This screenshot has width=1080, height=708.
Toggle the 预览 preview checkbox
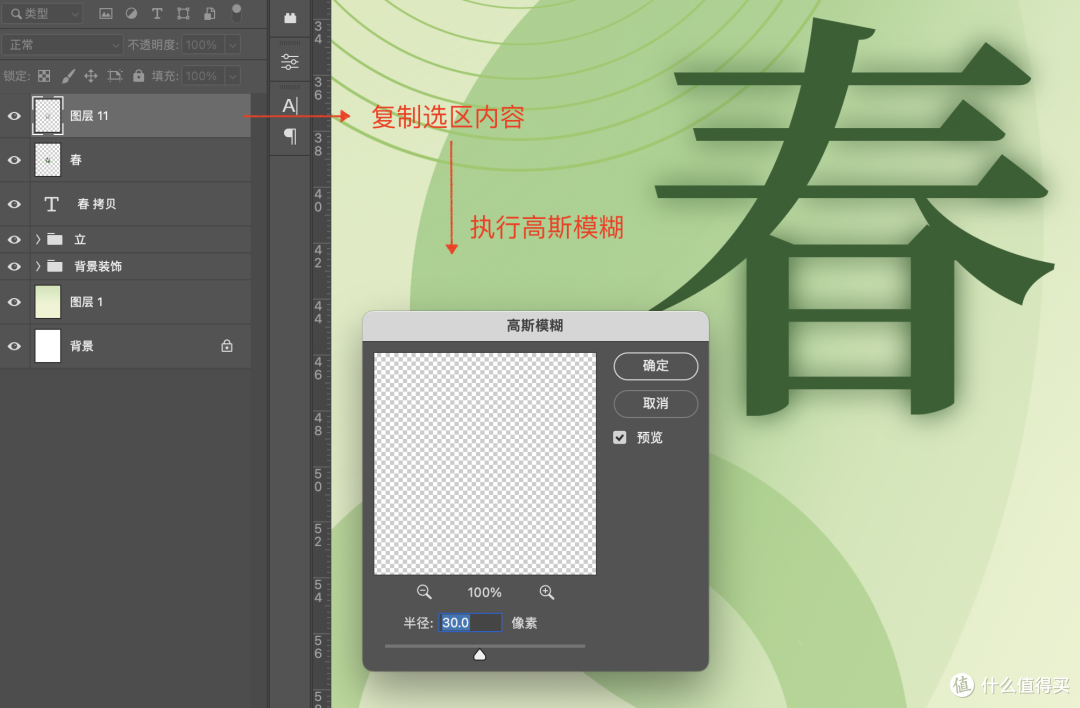pos(620,437)
